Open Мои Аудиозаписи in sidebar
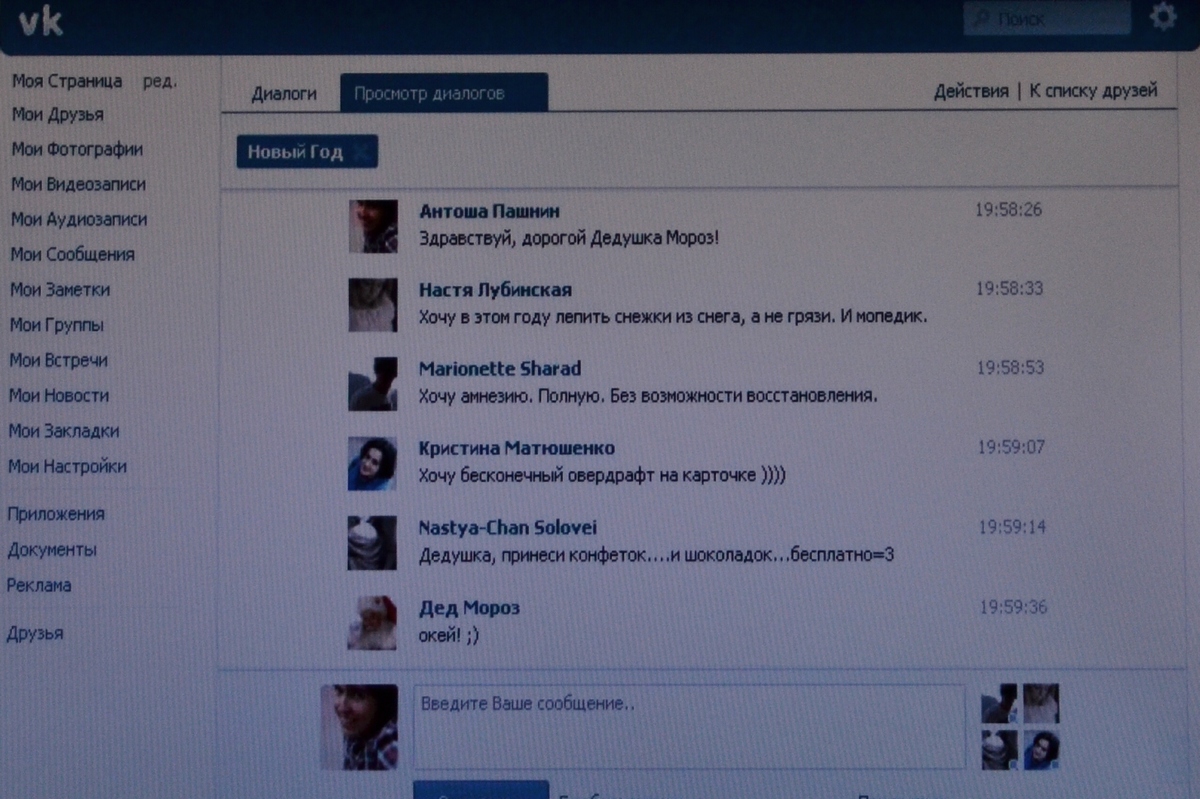The width and height of the screenshot is (1200, 799). coord(78,219)
